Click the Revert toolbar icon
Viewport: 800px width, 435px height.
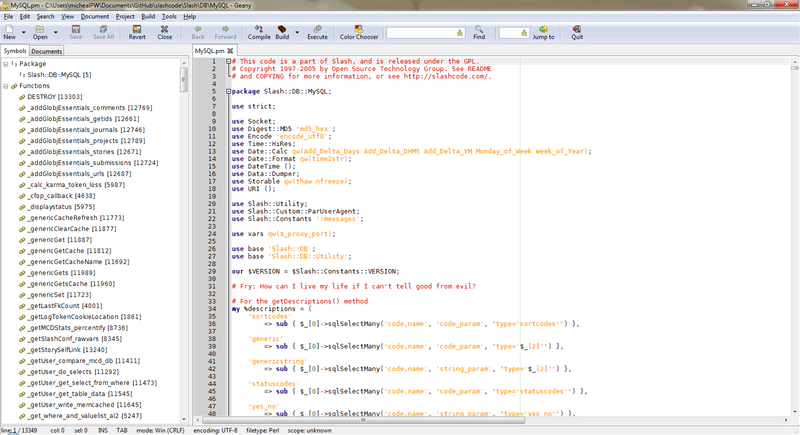click(x=137, y=32)
